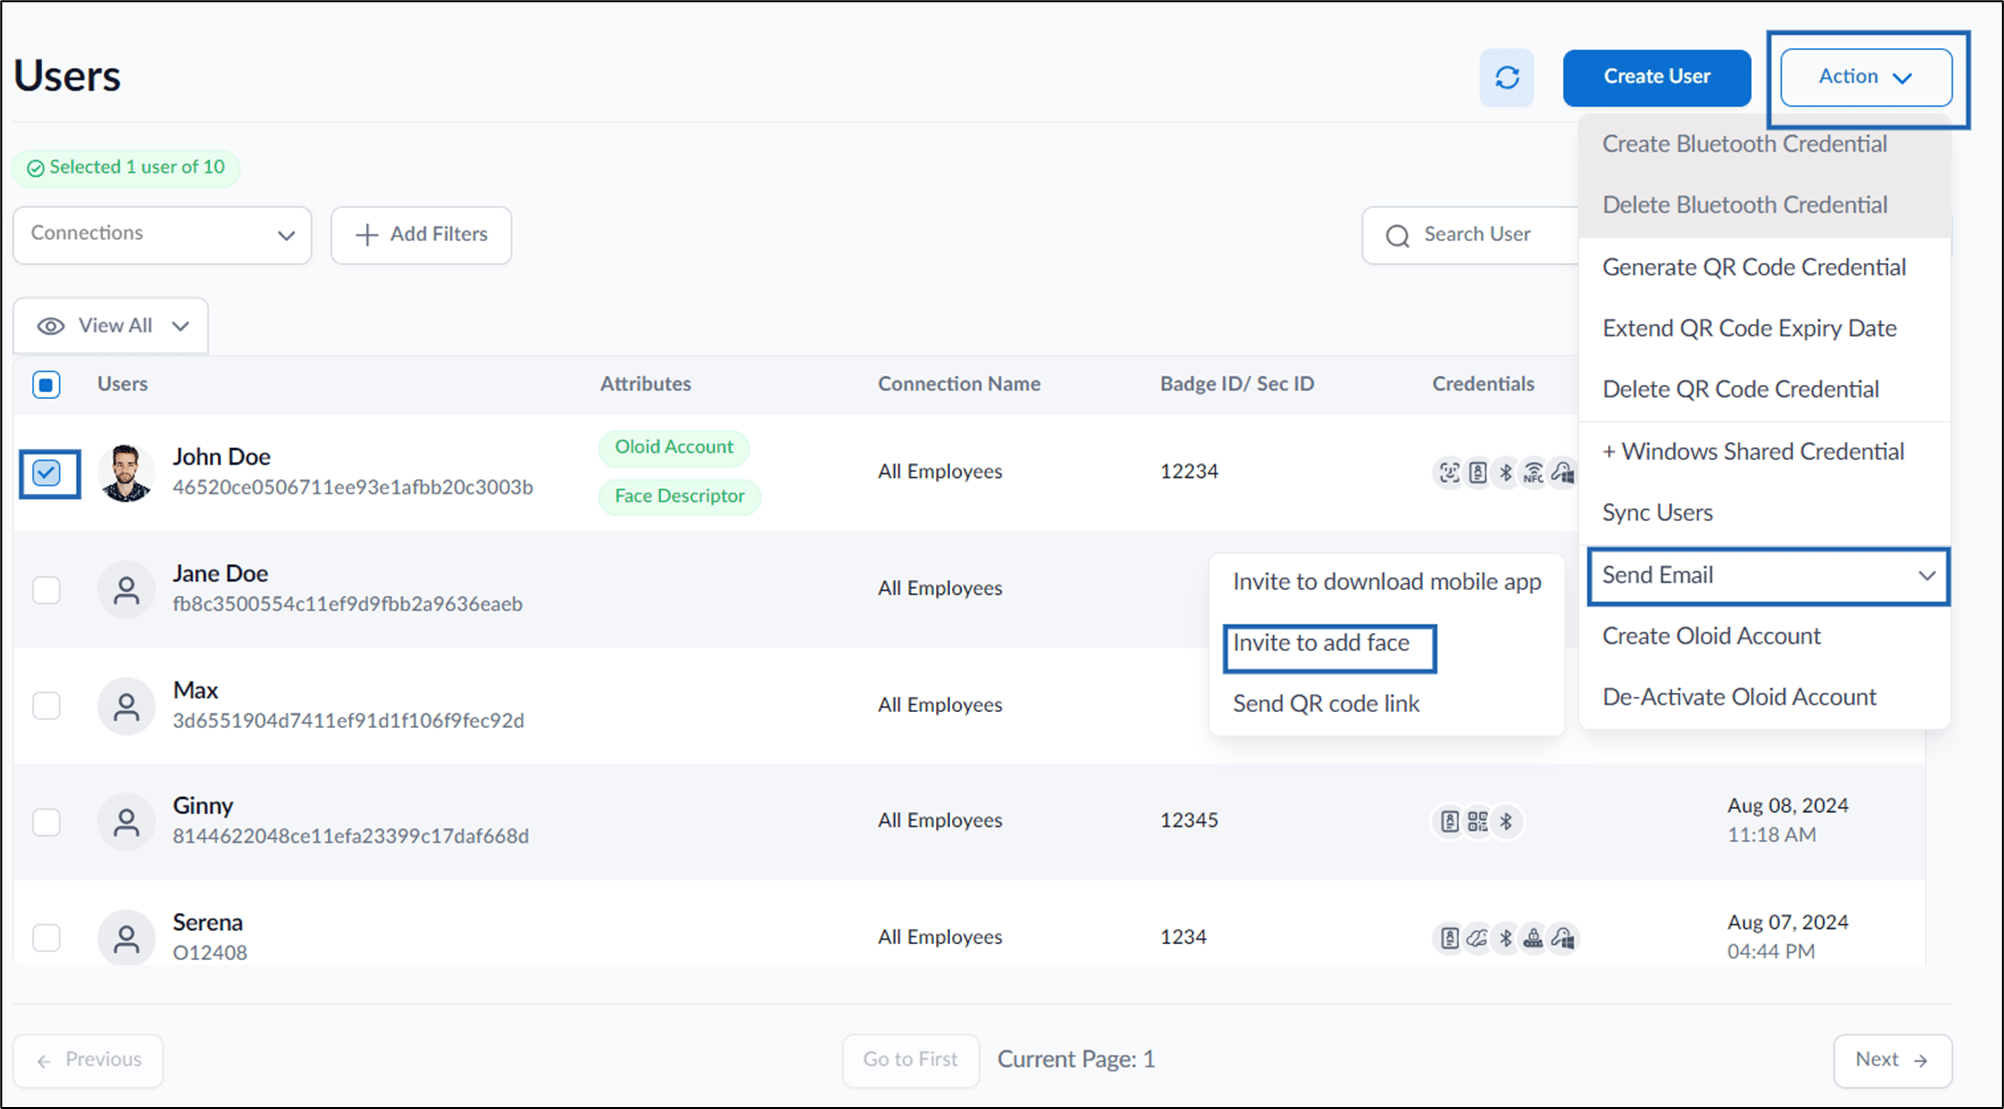Click Ginny's Bluetooth credential icon
This screenshot has width=2004, height=1109.
[x=1506, y=822]
